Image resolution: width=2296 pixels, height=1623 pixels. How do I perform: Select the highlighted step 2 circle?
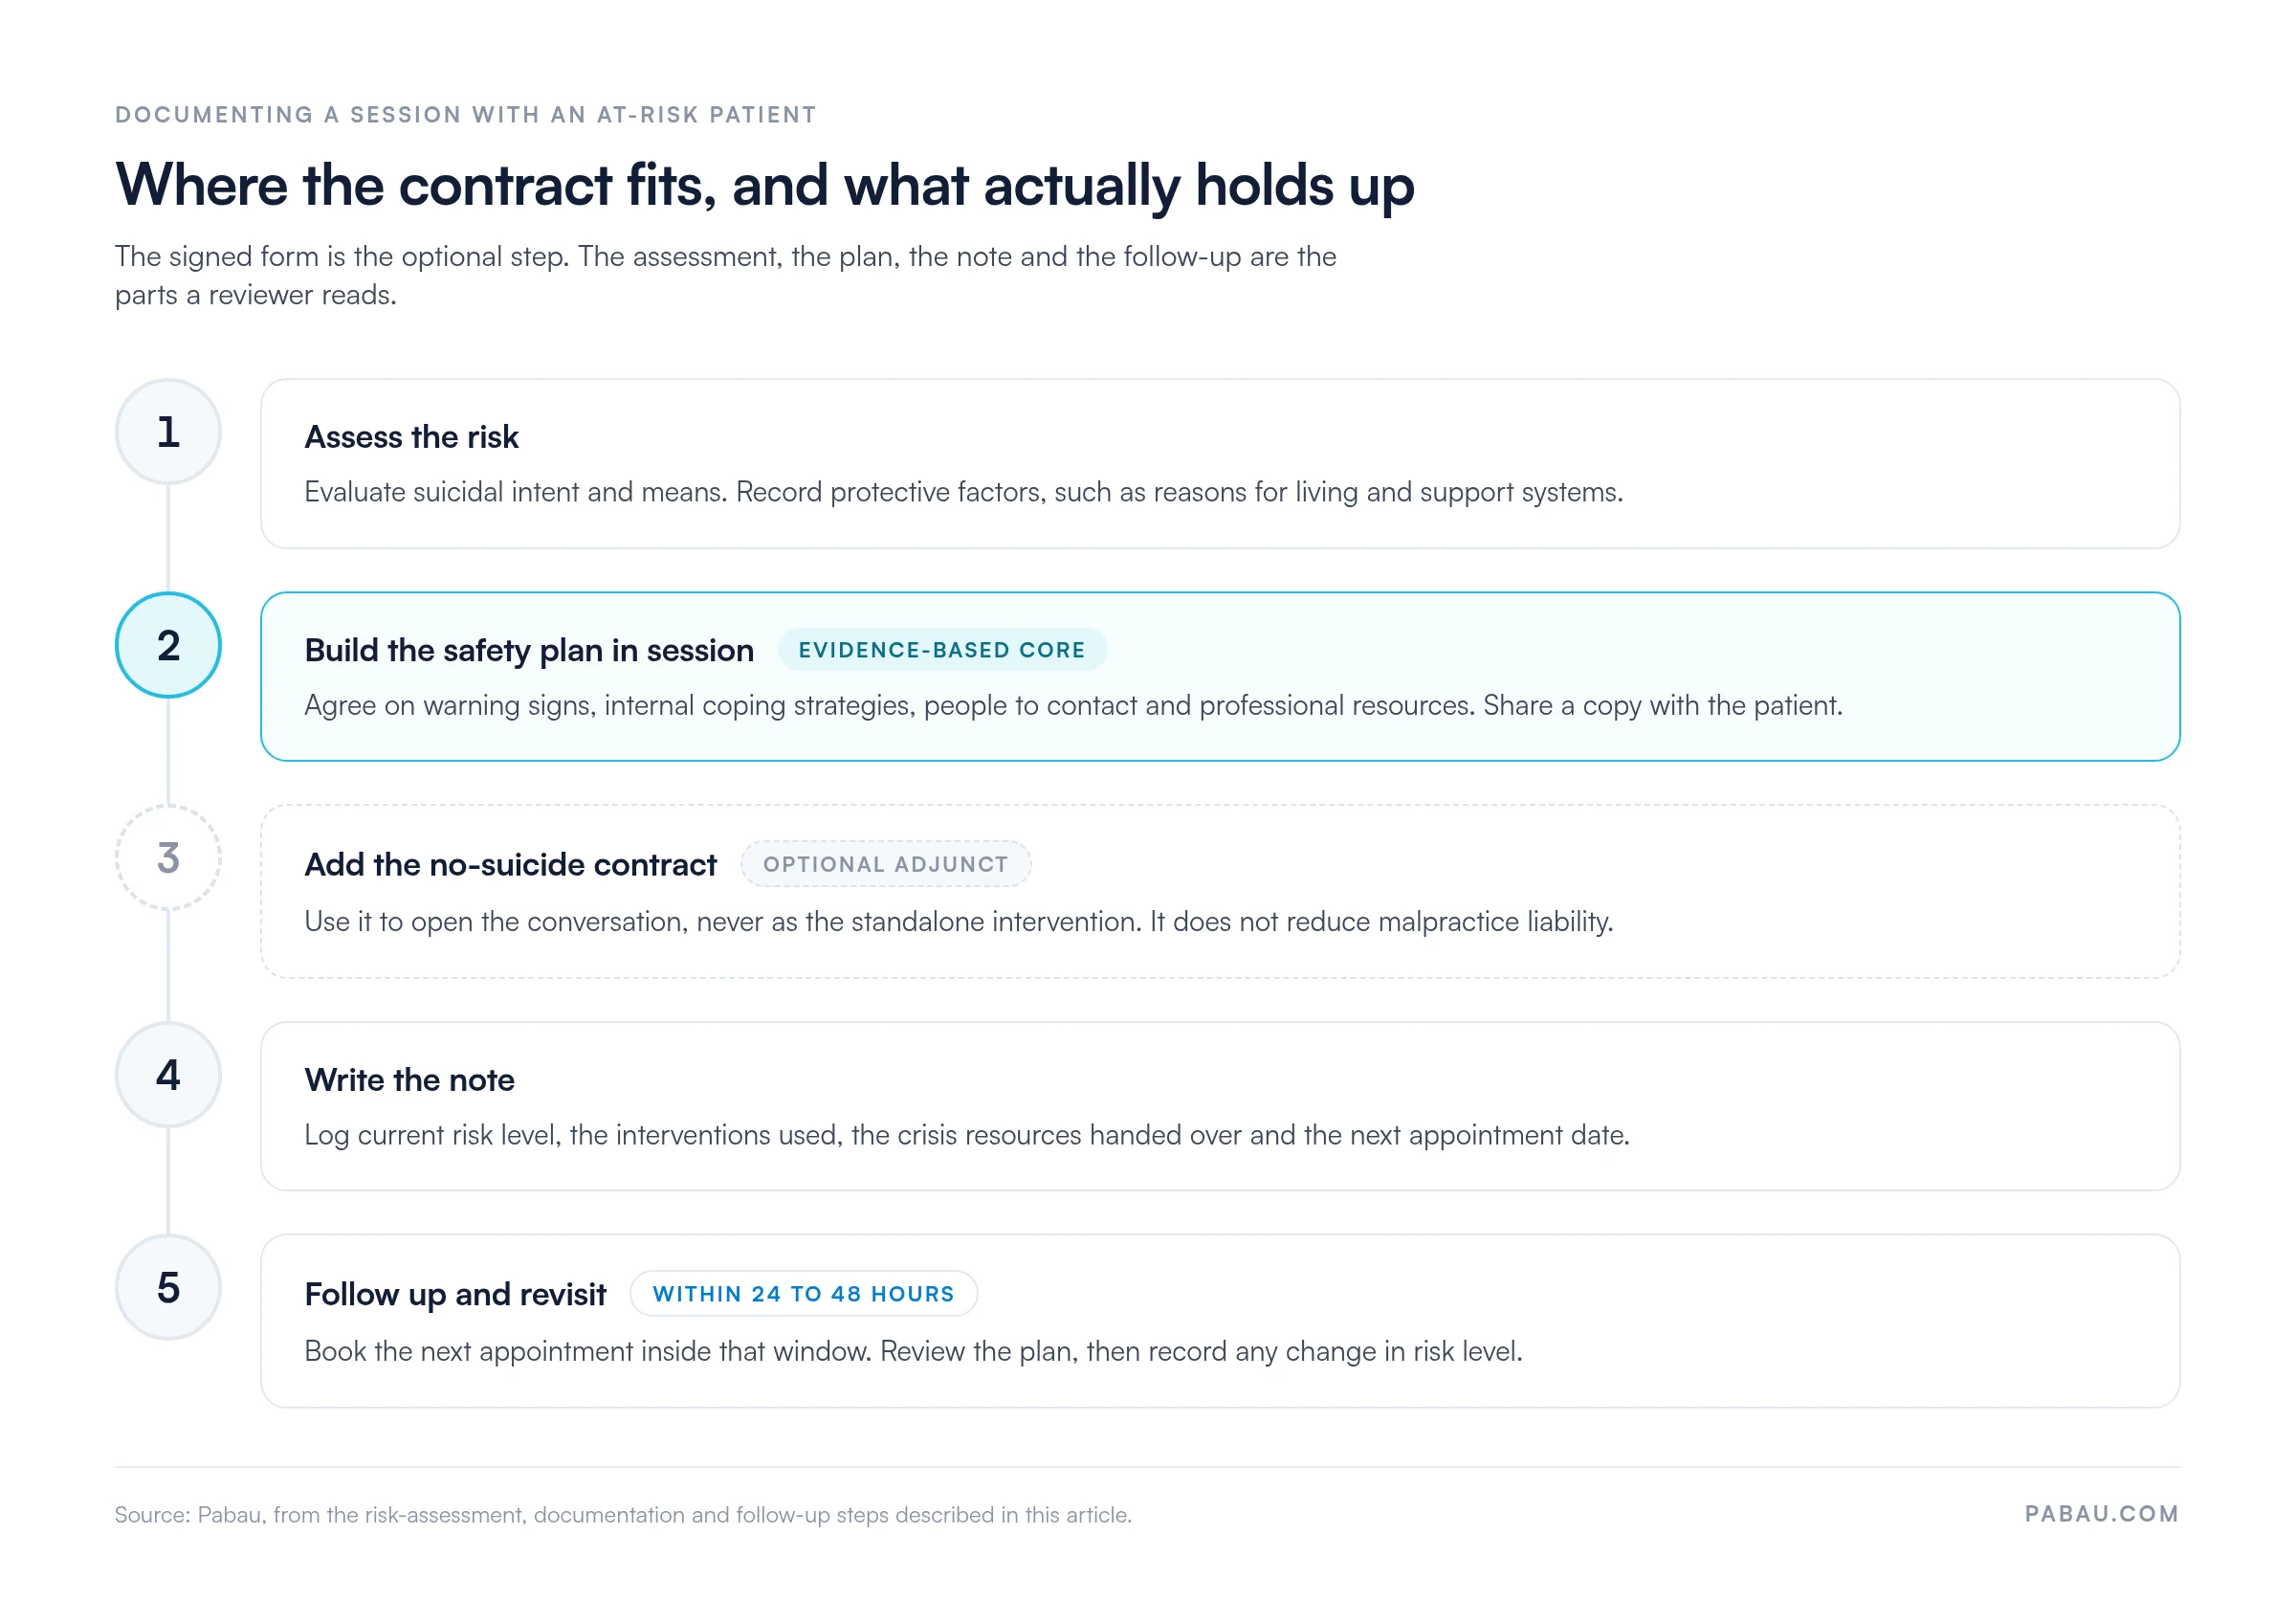tap(168, 645)
